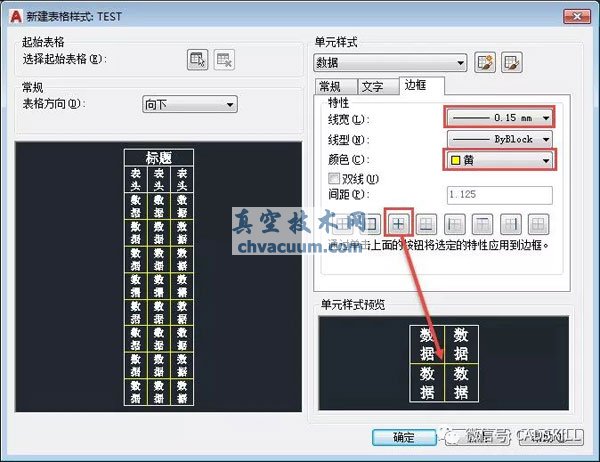Apply properties to left border button
The image size is (600, 462).
(455, 224)
